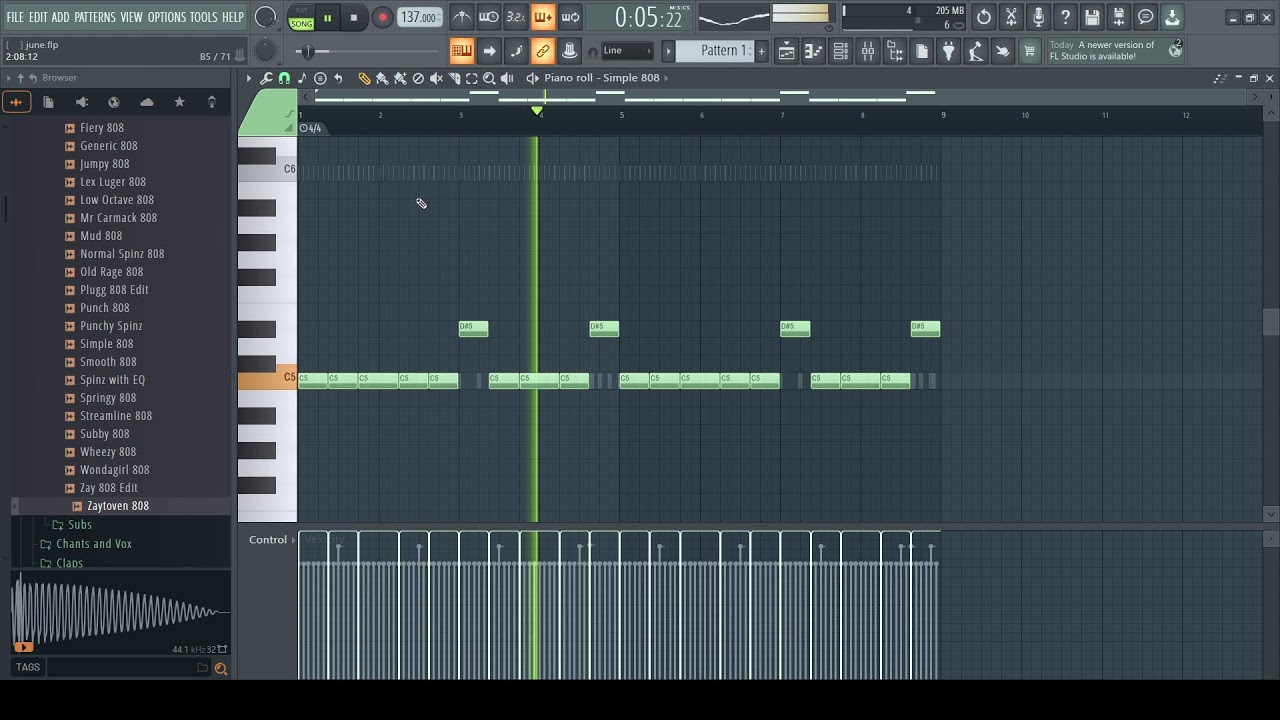
Task: Click the record button
Action: [382, 17]
